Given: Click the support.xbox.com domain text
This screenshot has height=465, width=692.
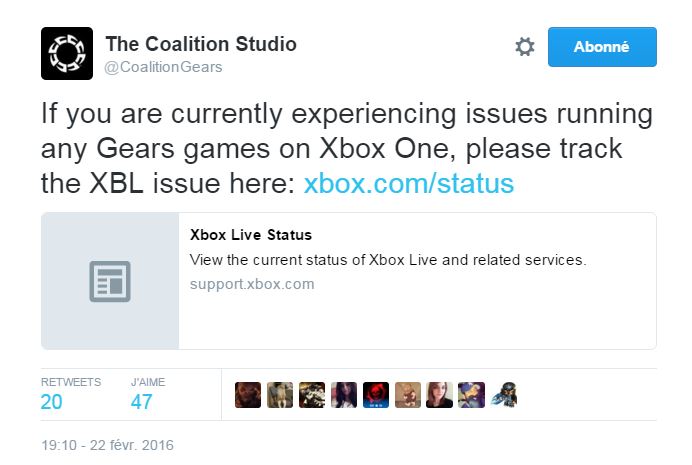Looking at the screenshot, I should [252, 284].
